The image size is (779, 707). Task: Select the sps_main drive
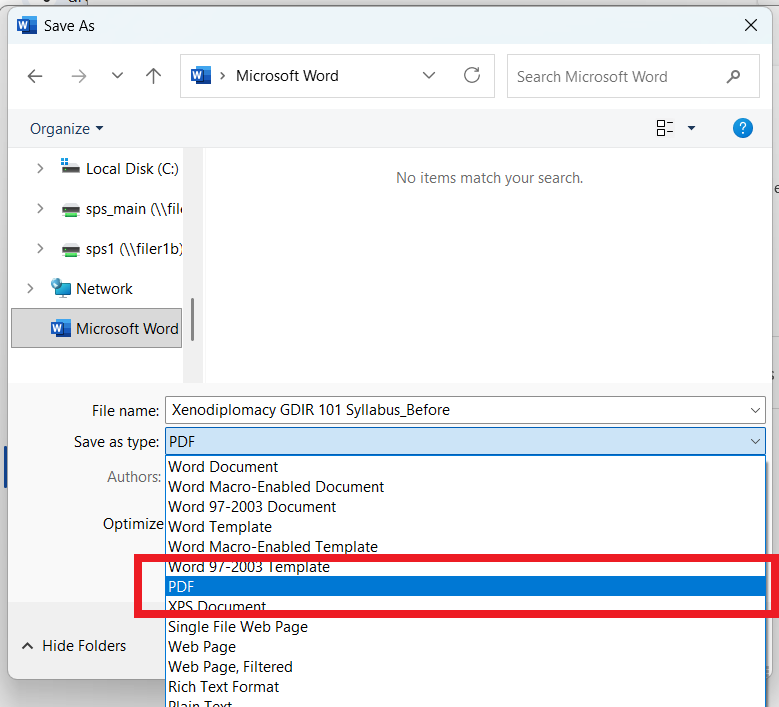(x=134, y=209)
